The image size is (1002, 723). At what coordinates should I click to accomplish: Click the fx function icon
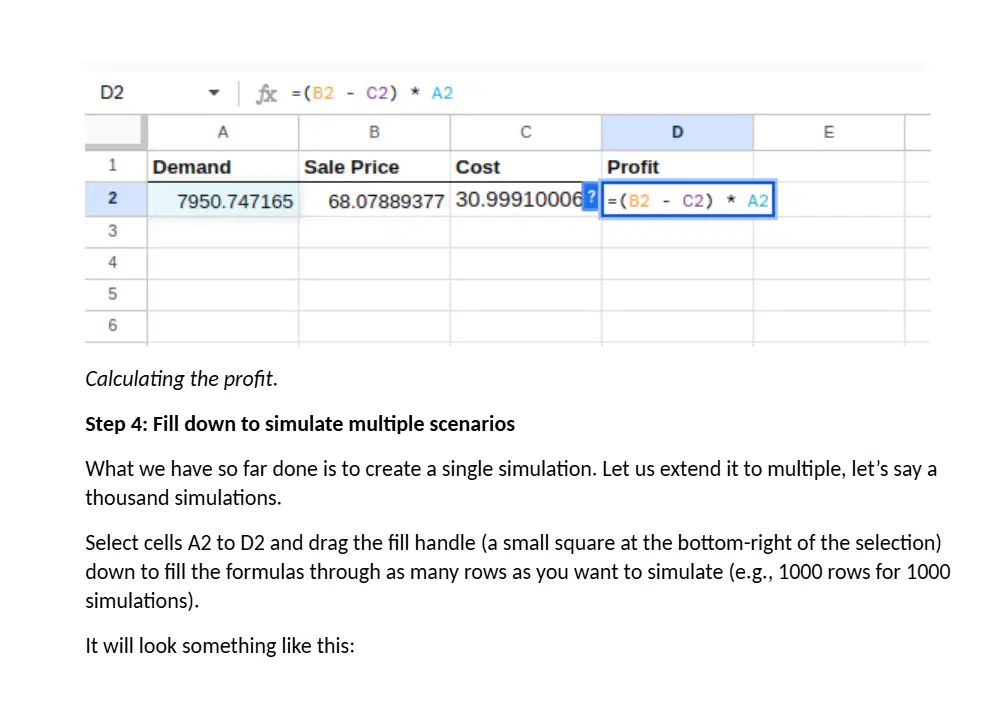click(266, 93)
